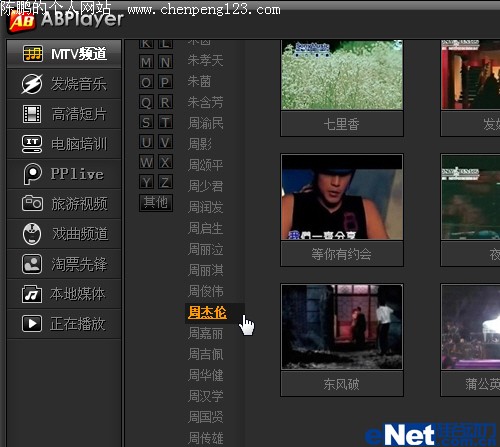Filter artists by letter Y
Image resolution: width=500 pixels, height=447 pixels.
[146, 182]
